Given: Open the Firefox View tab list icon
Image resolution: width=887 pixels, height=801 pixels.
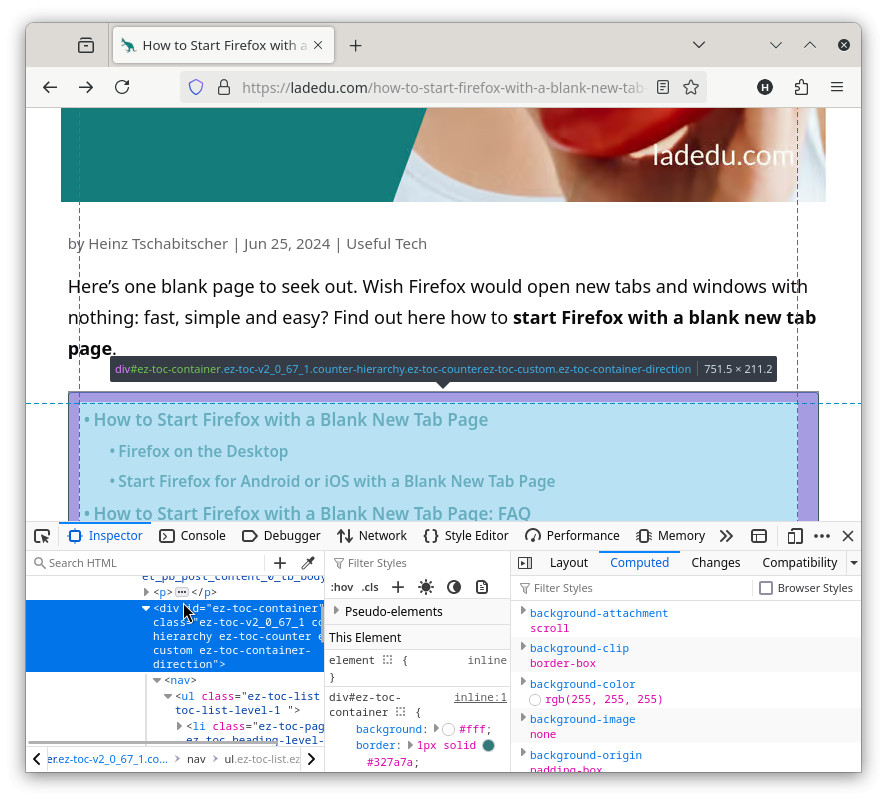Looking at the screenshot, I should click(86, 45).
